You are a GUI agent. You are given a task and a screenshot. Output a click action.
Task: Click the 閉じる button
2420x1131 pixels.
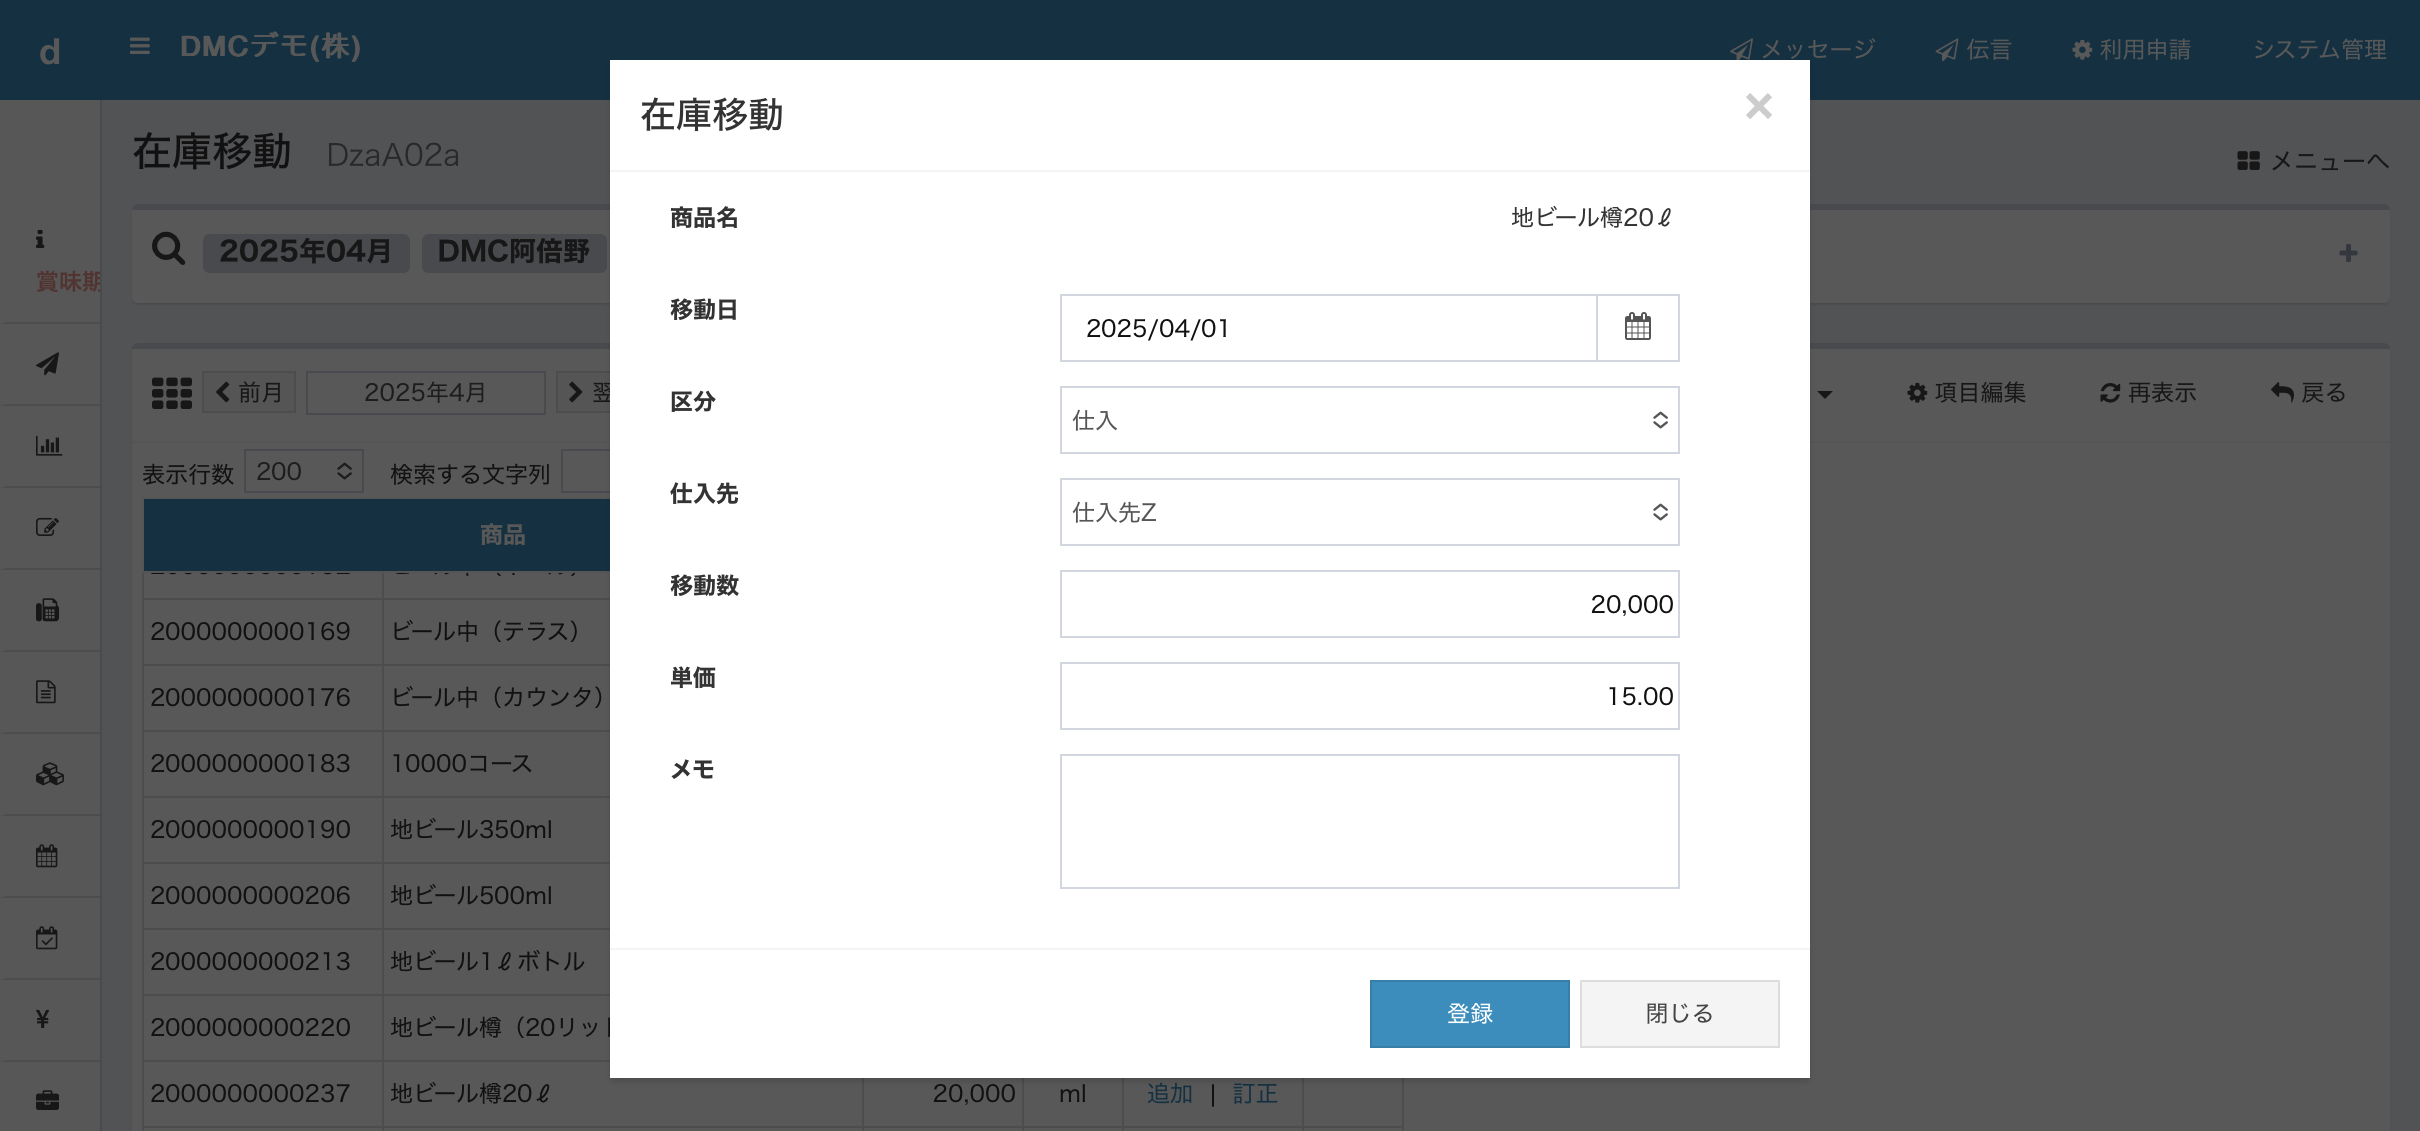pyautogui.click(x=1679, y=1013)
